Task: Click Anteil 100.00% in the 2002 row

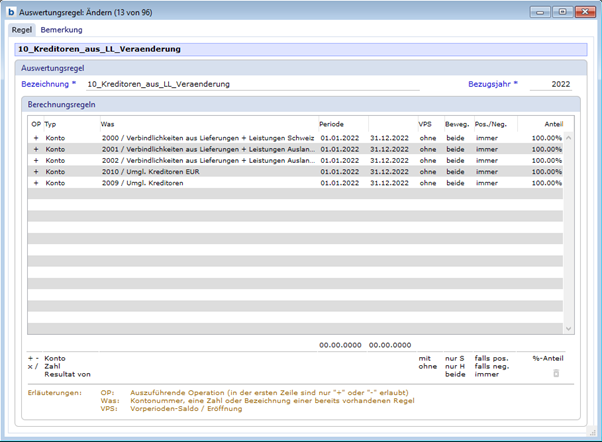Action: pos(546,160)
